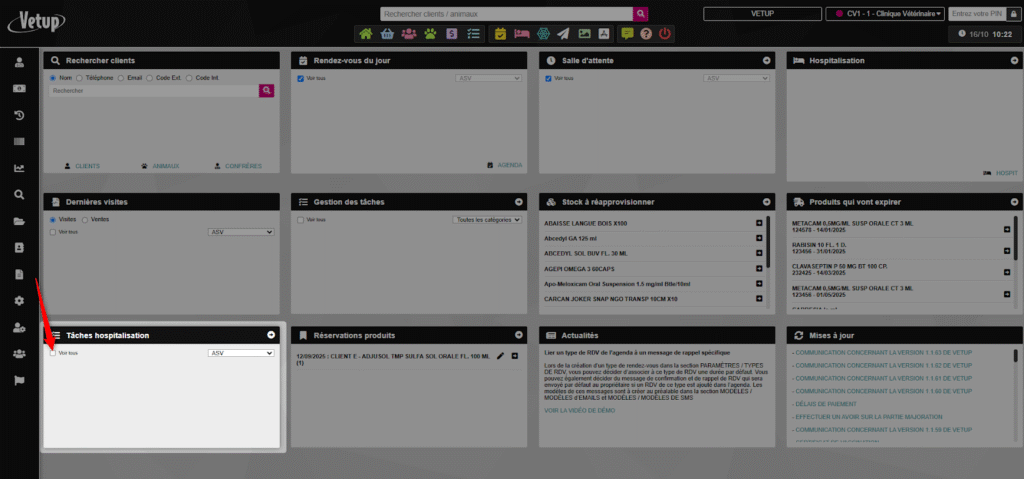Uncheck 'Voir tous' in Rendez-vous du jour
Image resolution: width=1024 pixels, height=479 pixels.
point(301,78)
